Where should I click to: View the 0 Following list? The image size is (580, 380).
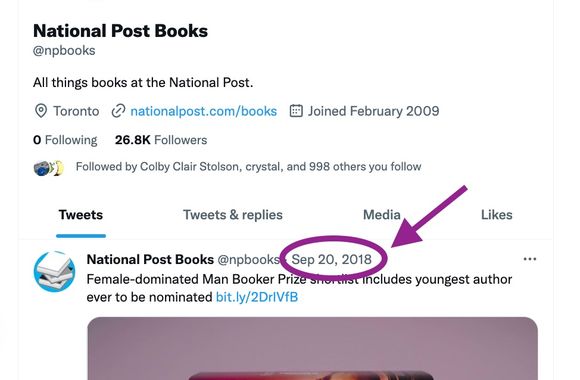(x=65, y=140)
